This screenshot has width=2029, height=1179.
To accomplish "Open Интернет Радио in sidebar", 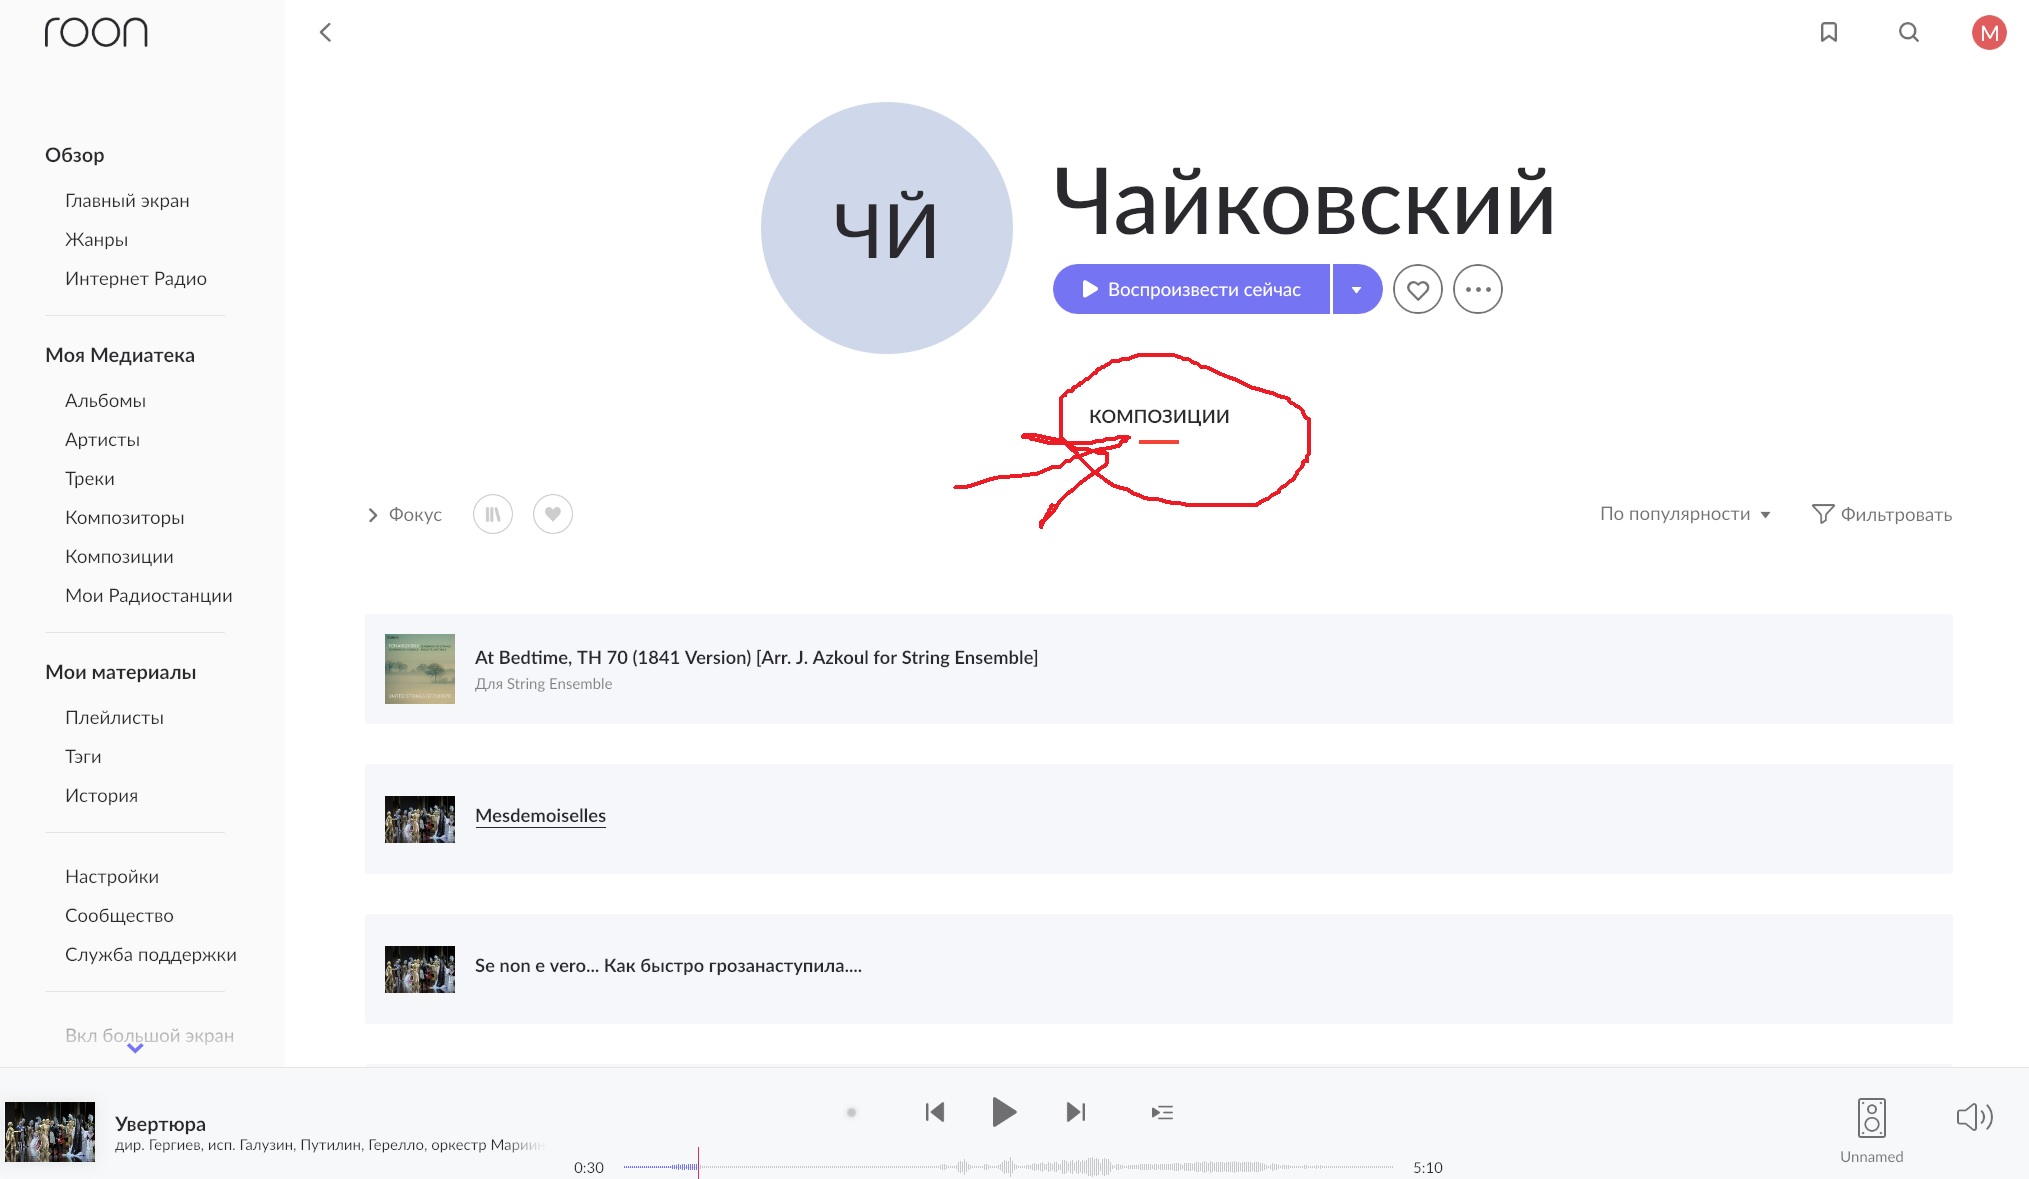I will [x=136, y=278].
